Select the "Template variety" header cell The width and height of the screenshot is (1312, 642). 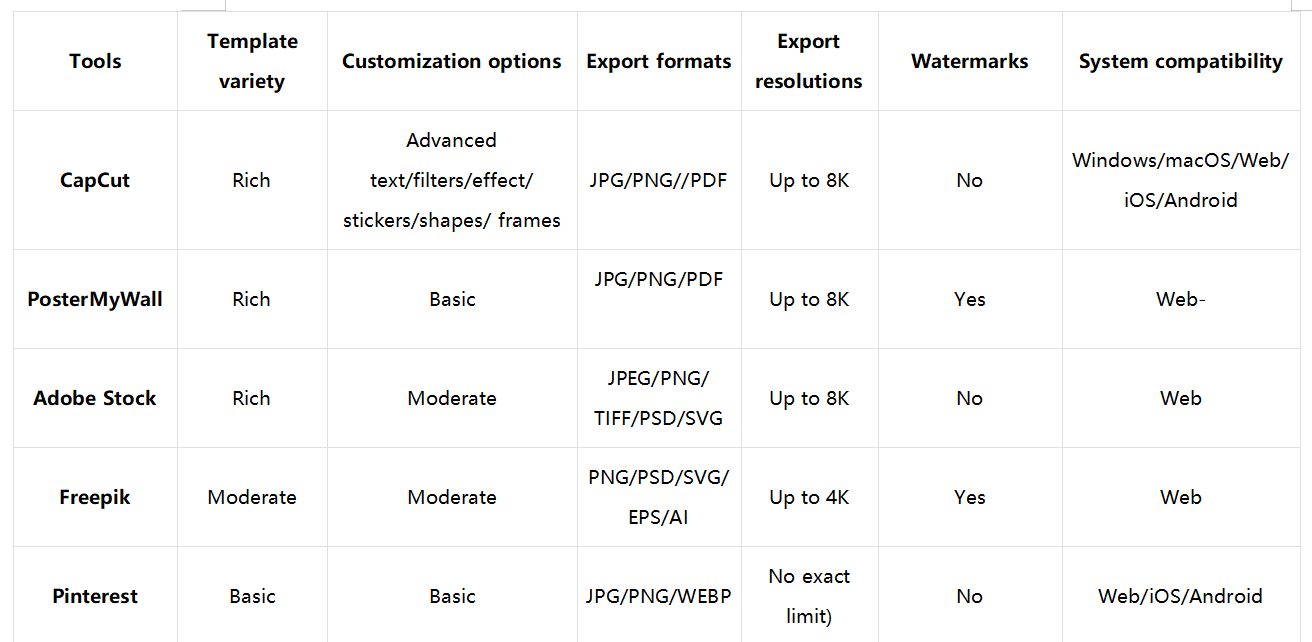[x=252, y=61]
